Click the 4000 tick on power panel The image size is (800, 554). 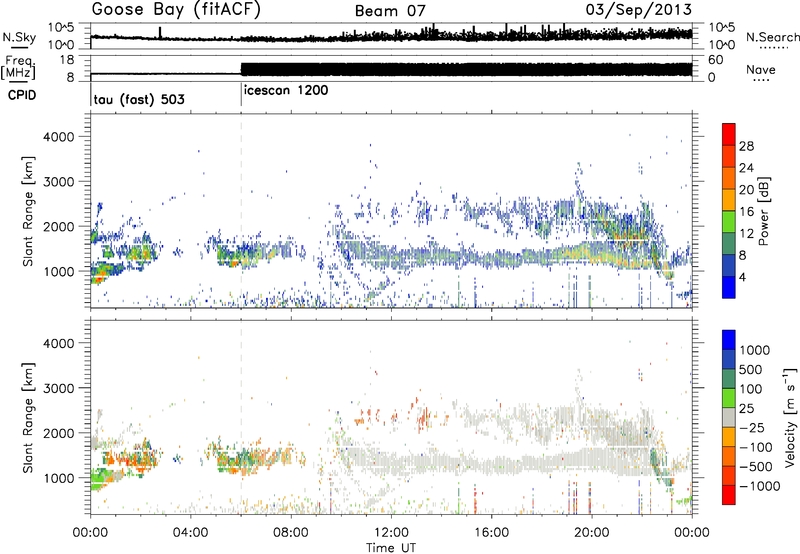pos(59,137)
